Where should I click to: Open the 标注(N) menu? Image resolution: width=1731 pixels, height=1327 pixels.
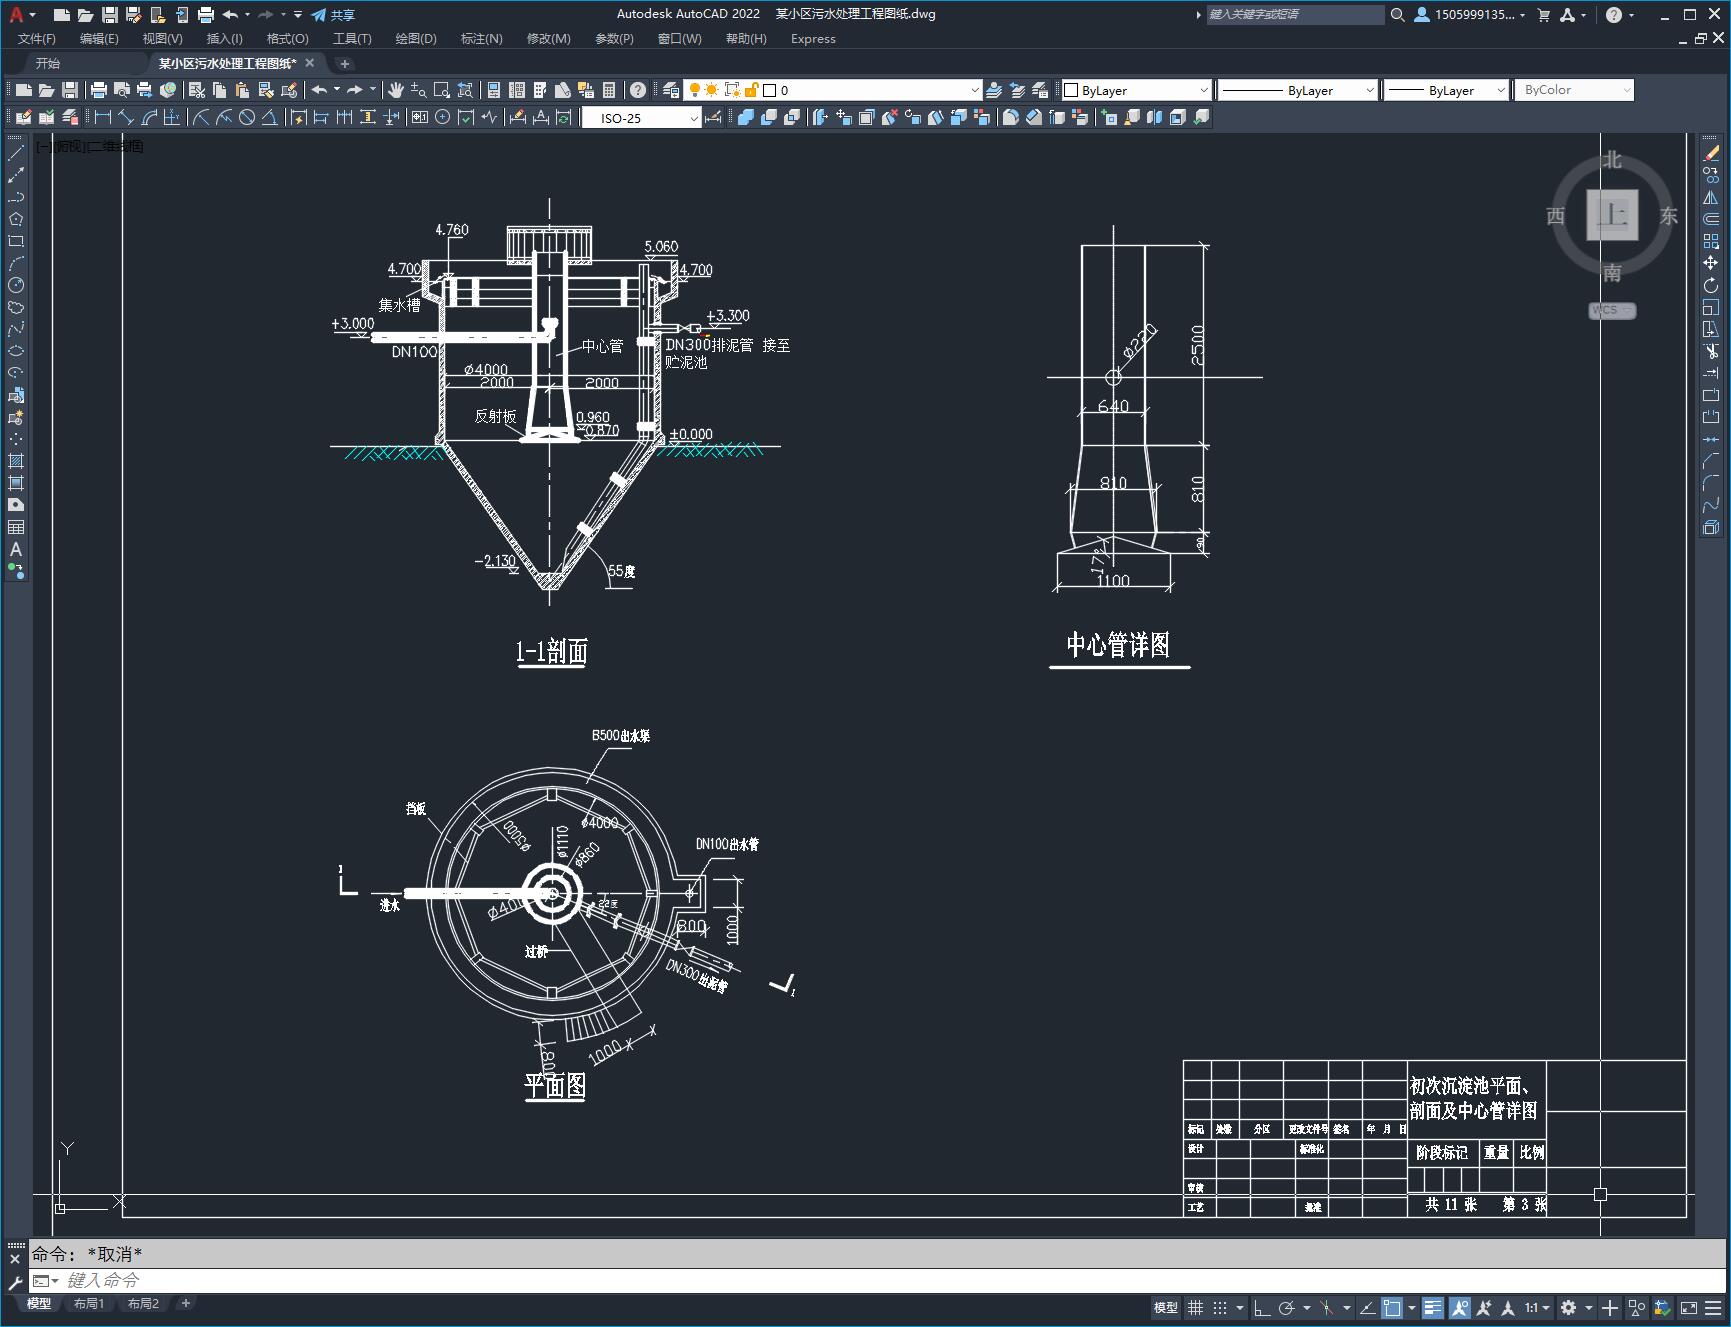click(x=481, y=39)
